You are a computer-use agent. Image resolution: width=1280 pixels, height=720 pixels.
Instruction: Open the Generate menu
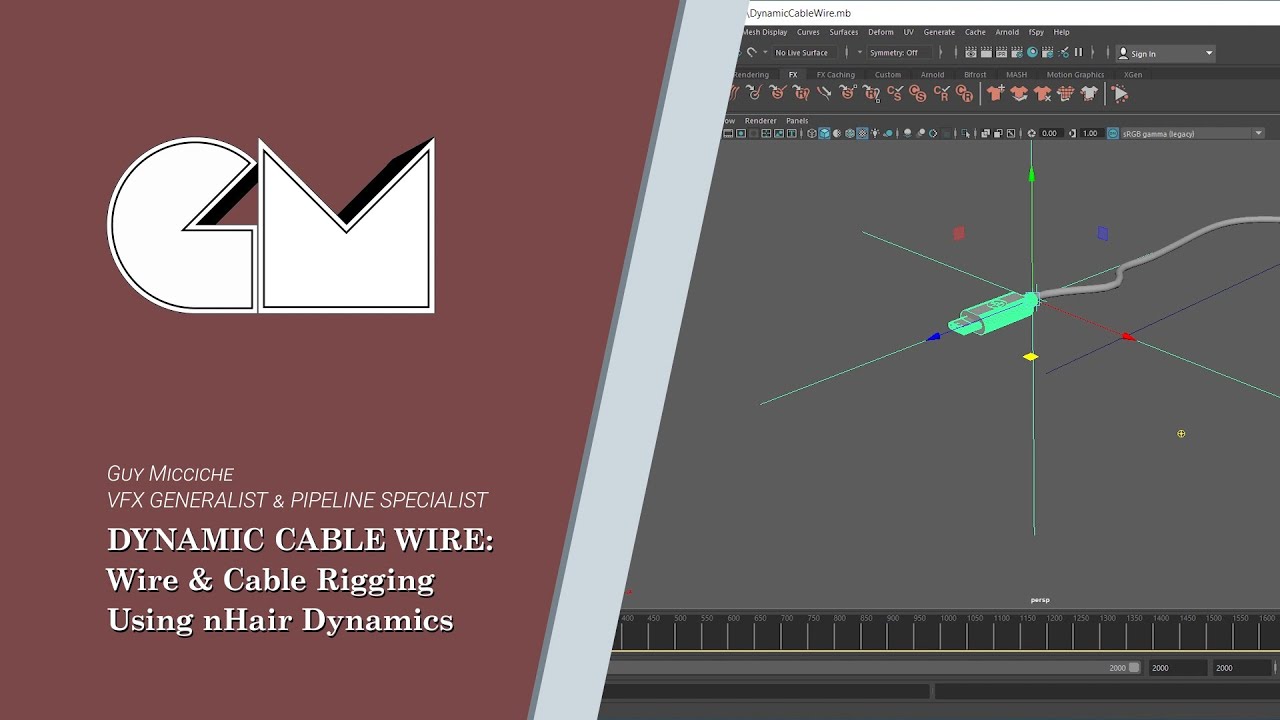pyautogui.click(x=939, y=32)
